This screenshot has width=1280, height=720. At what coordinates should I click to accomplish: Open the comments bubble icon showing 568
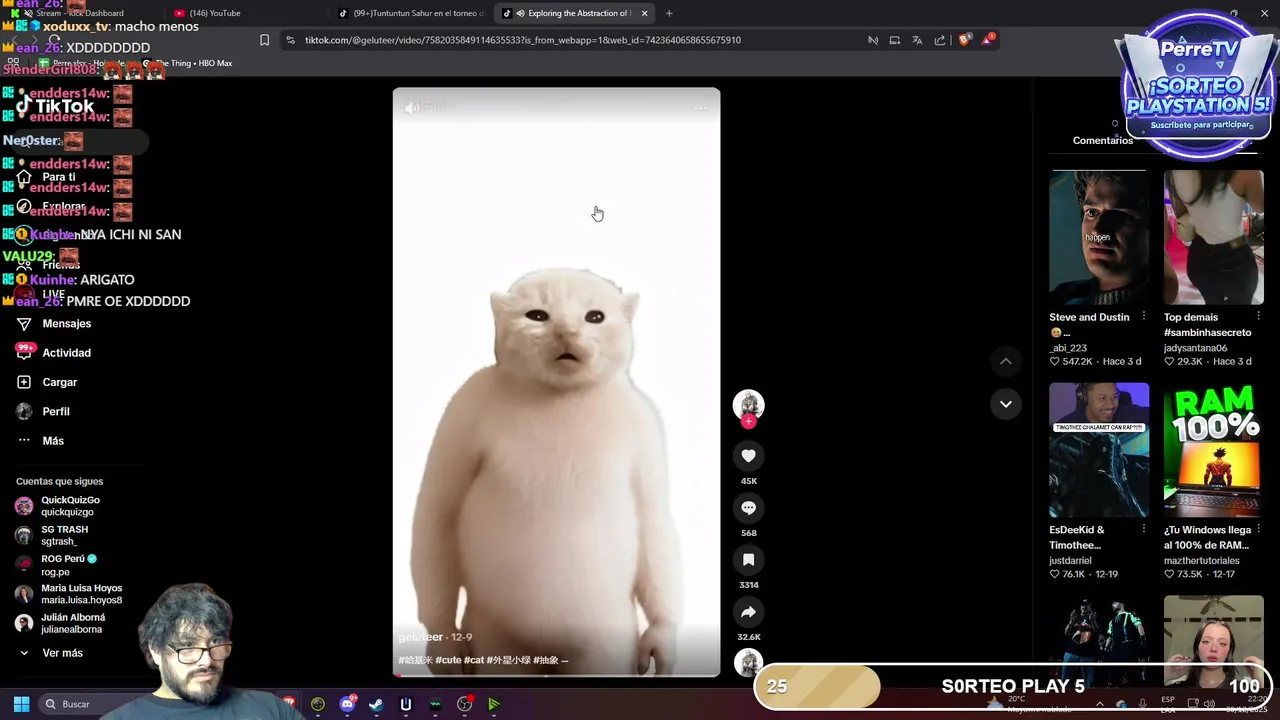tap(748, 508)
